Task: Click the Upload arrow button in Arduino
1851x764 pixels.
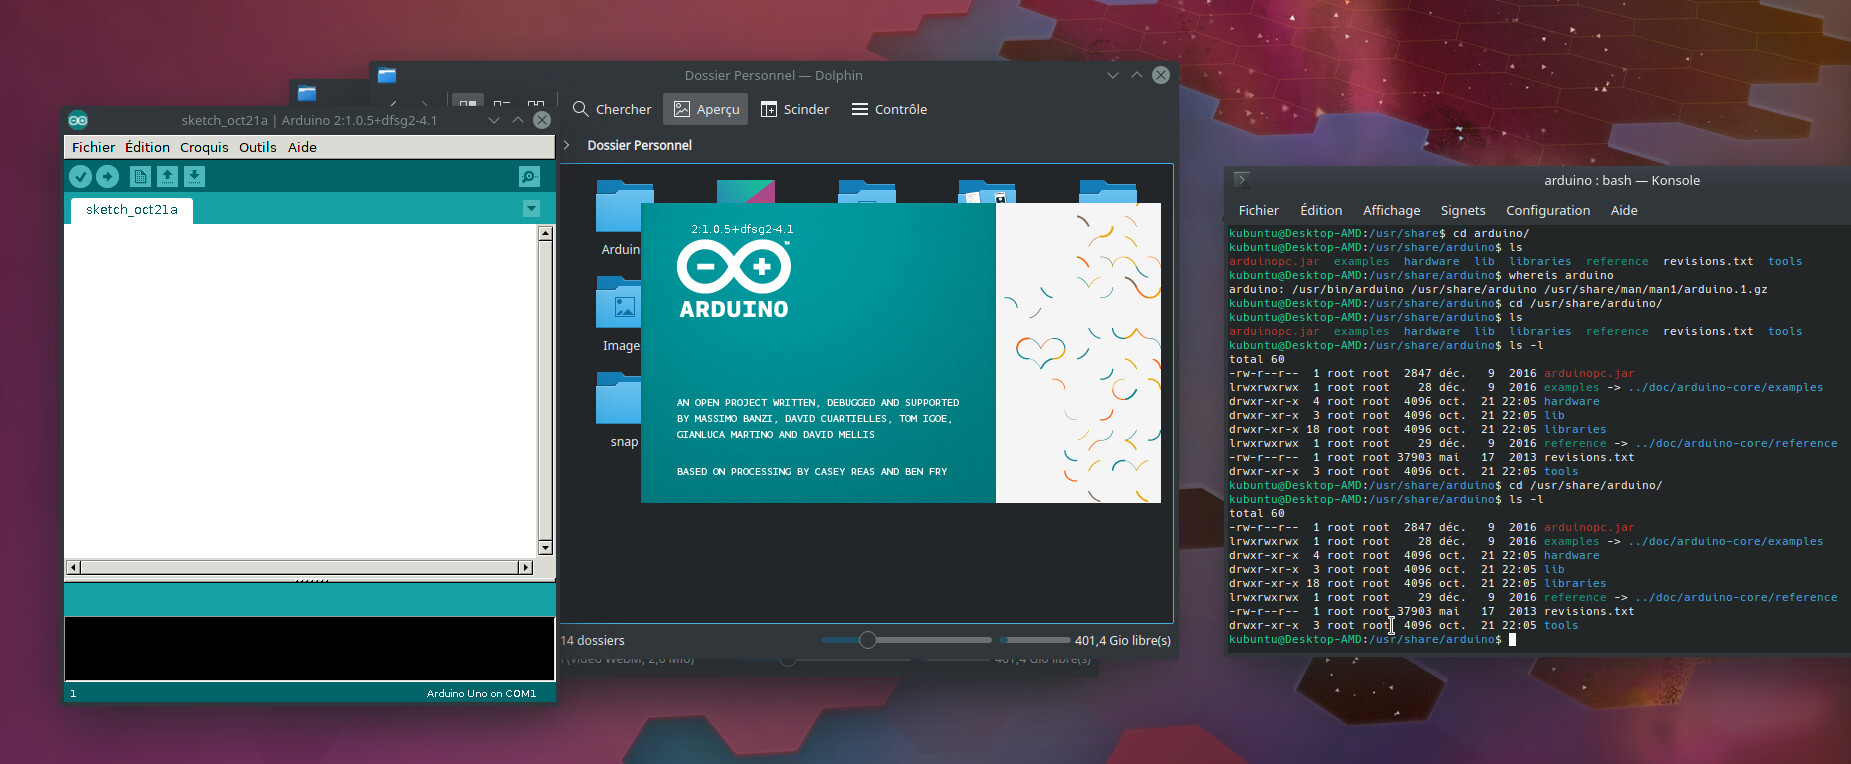Action: [x=107, y=177]
